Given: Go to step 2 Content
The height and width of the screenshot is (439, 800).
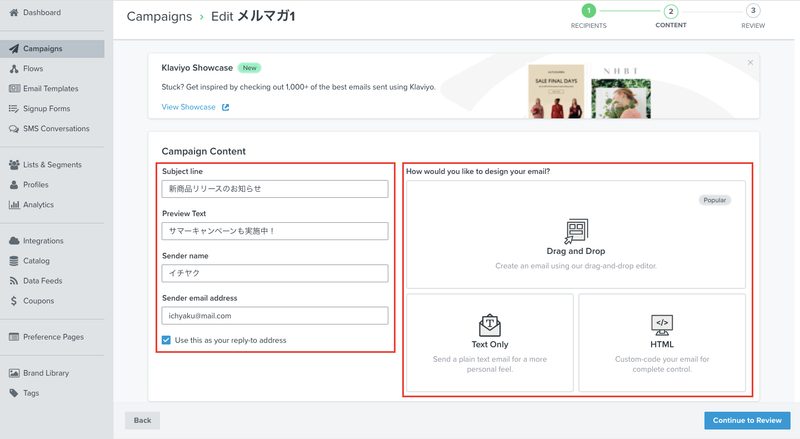Looking at the screenshot, I should 670,11.
